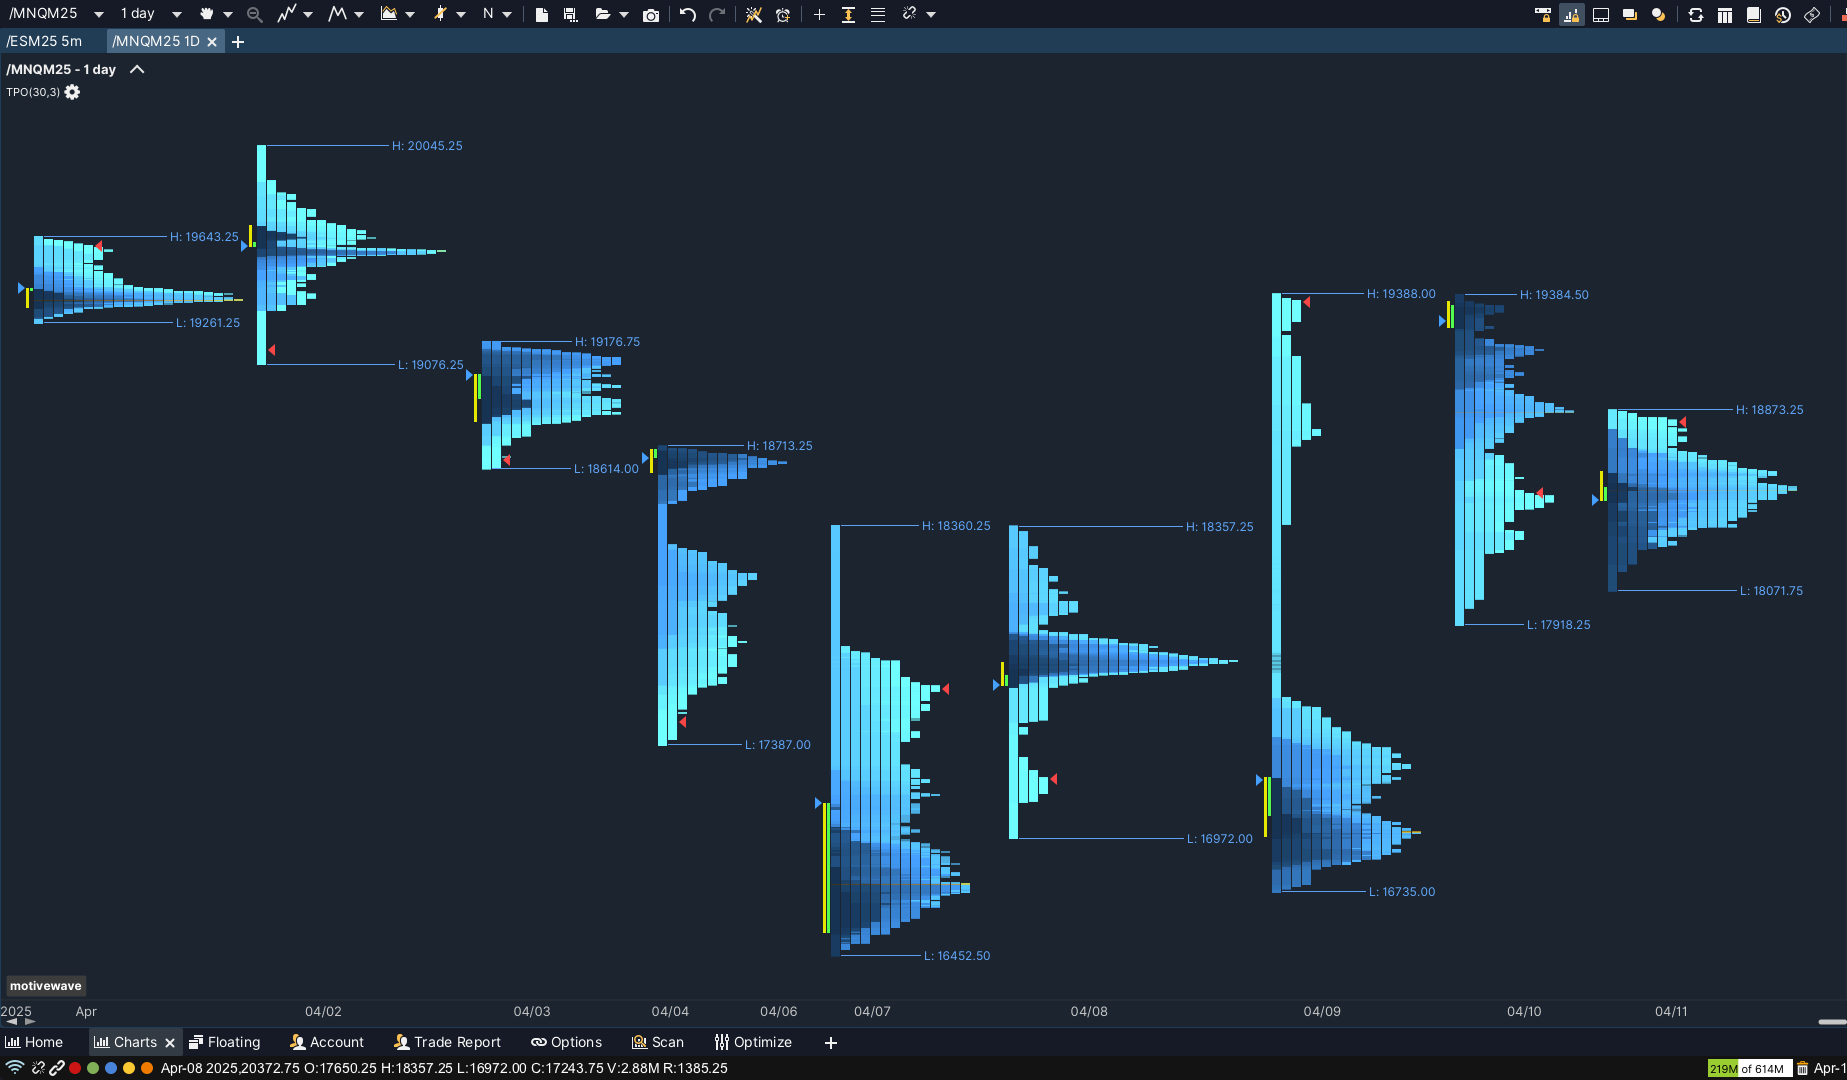Open the Trade Report tab
Viewport: 1847px width, 1080px height.
pos(447,1042)
